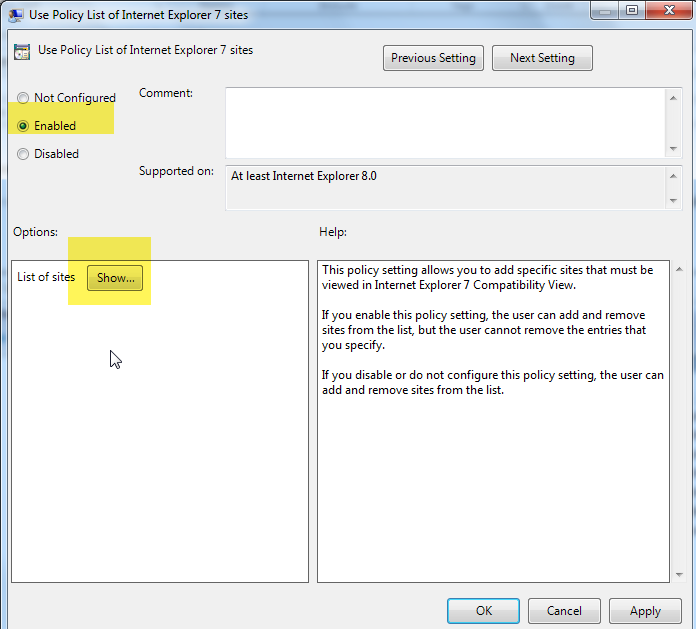Viewport: 696px width, 629px height.
Task: Click Comment box scroll down arrow
Action: pyautogui.click(x=673, y=149)
